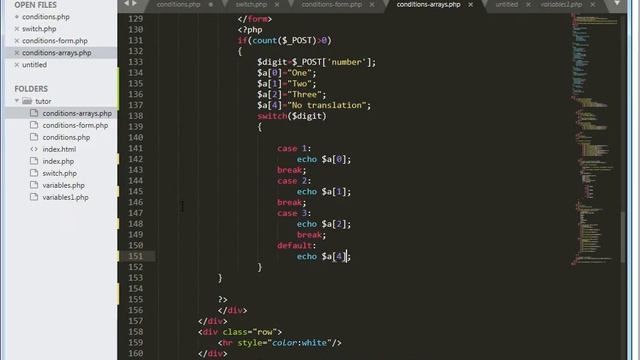Viewport: 640px width, 360px height.
Task: Open conditions.php from Open Files
Action: point(46,17)
